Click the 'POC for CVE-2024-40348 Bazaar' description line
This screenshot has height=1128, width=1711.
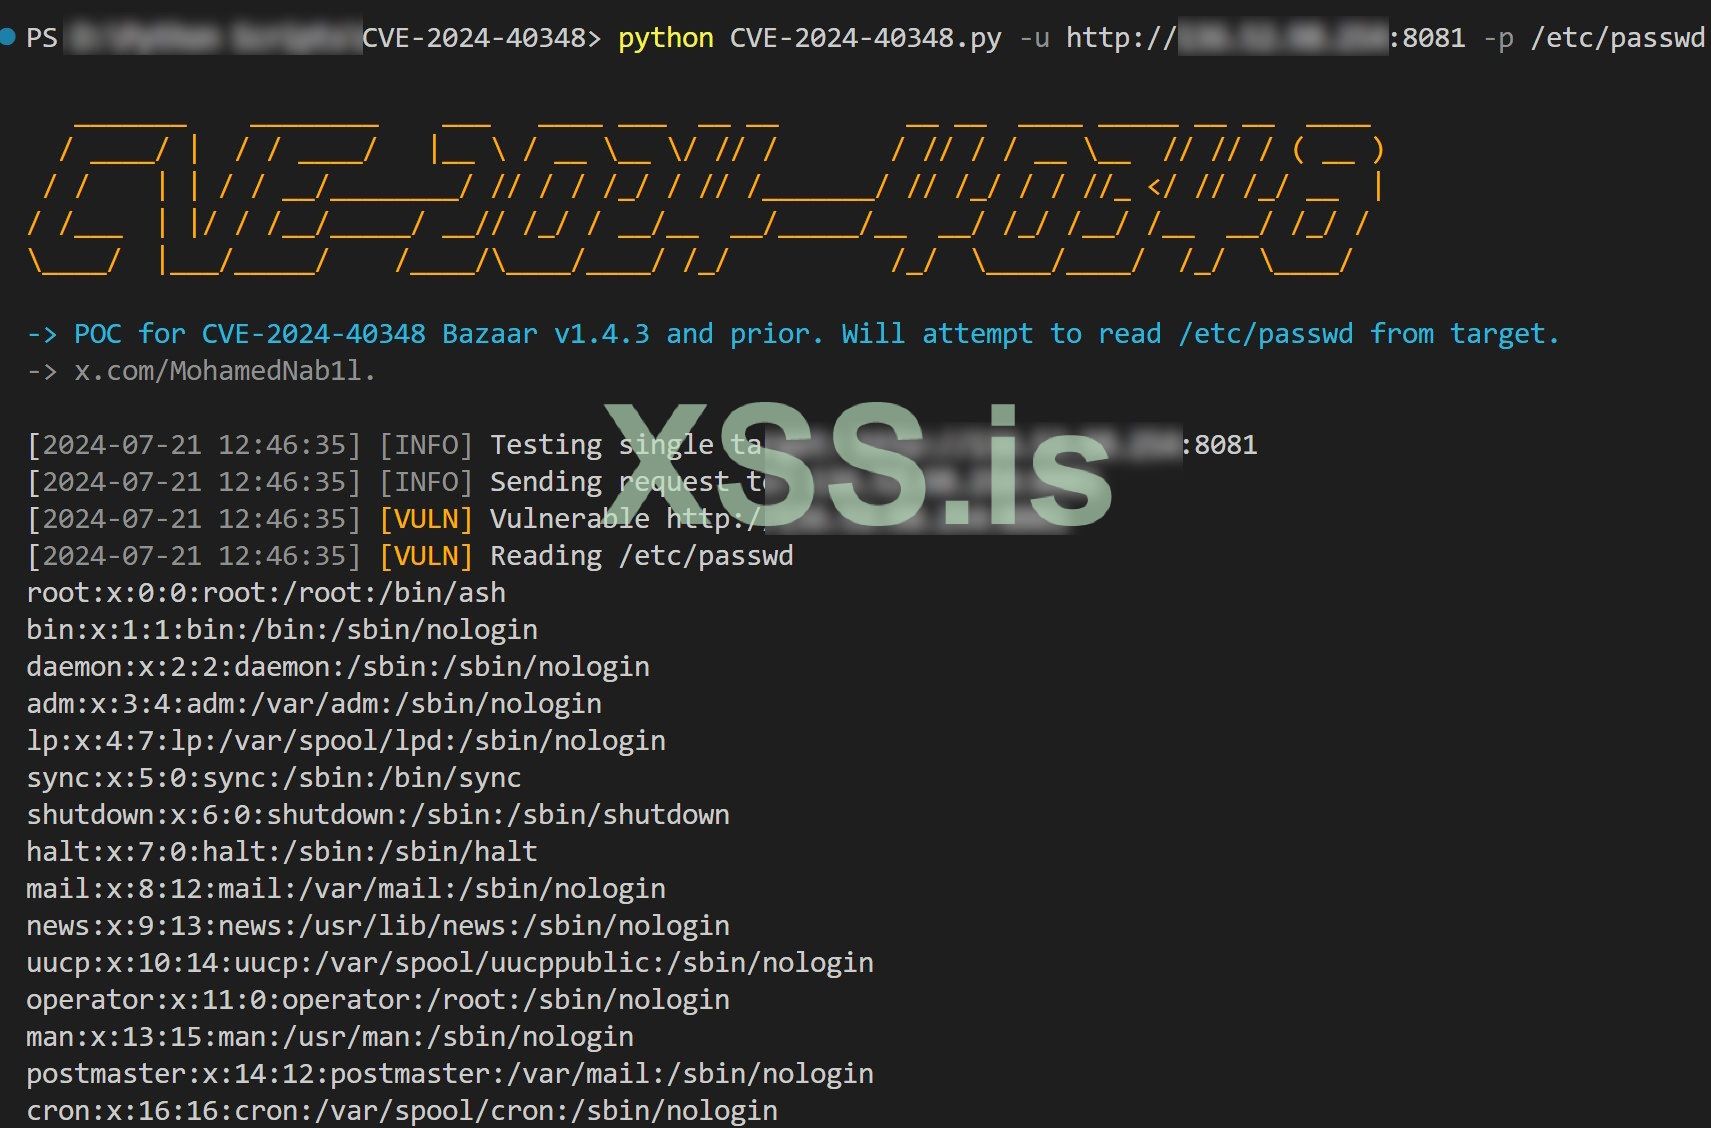point(794,334)
